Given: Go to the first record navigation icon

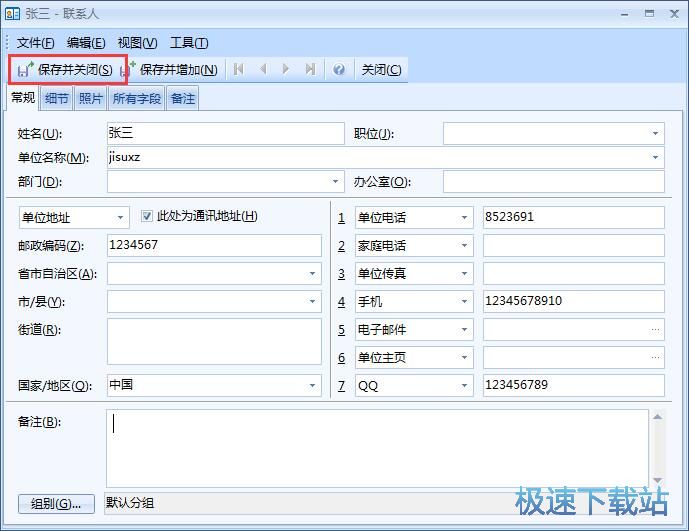Looking at the screenshot, I should click(x=239, y=69).
